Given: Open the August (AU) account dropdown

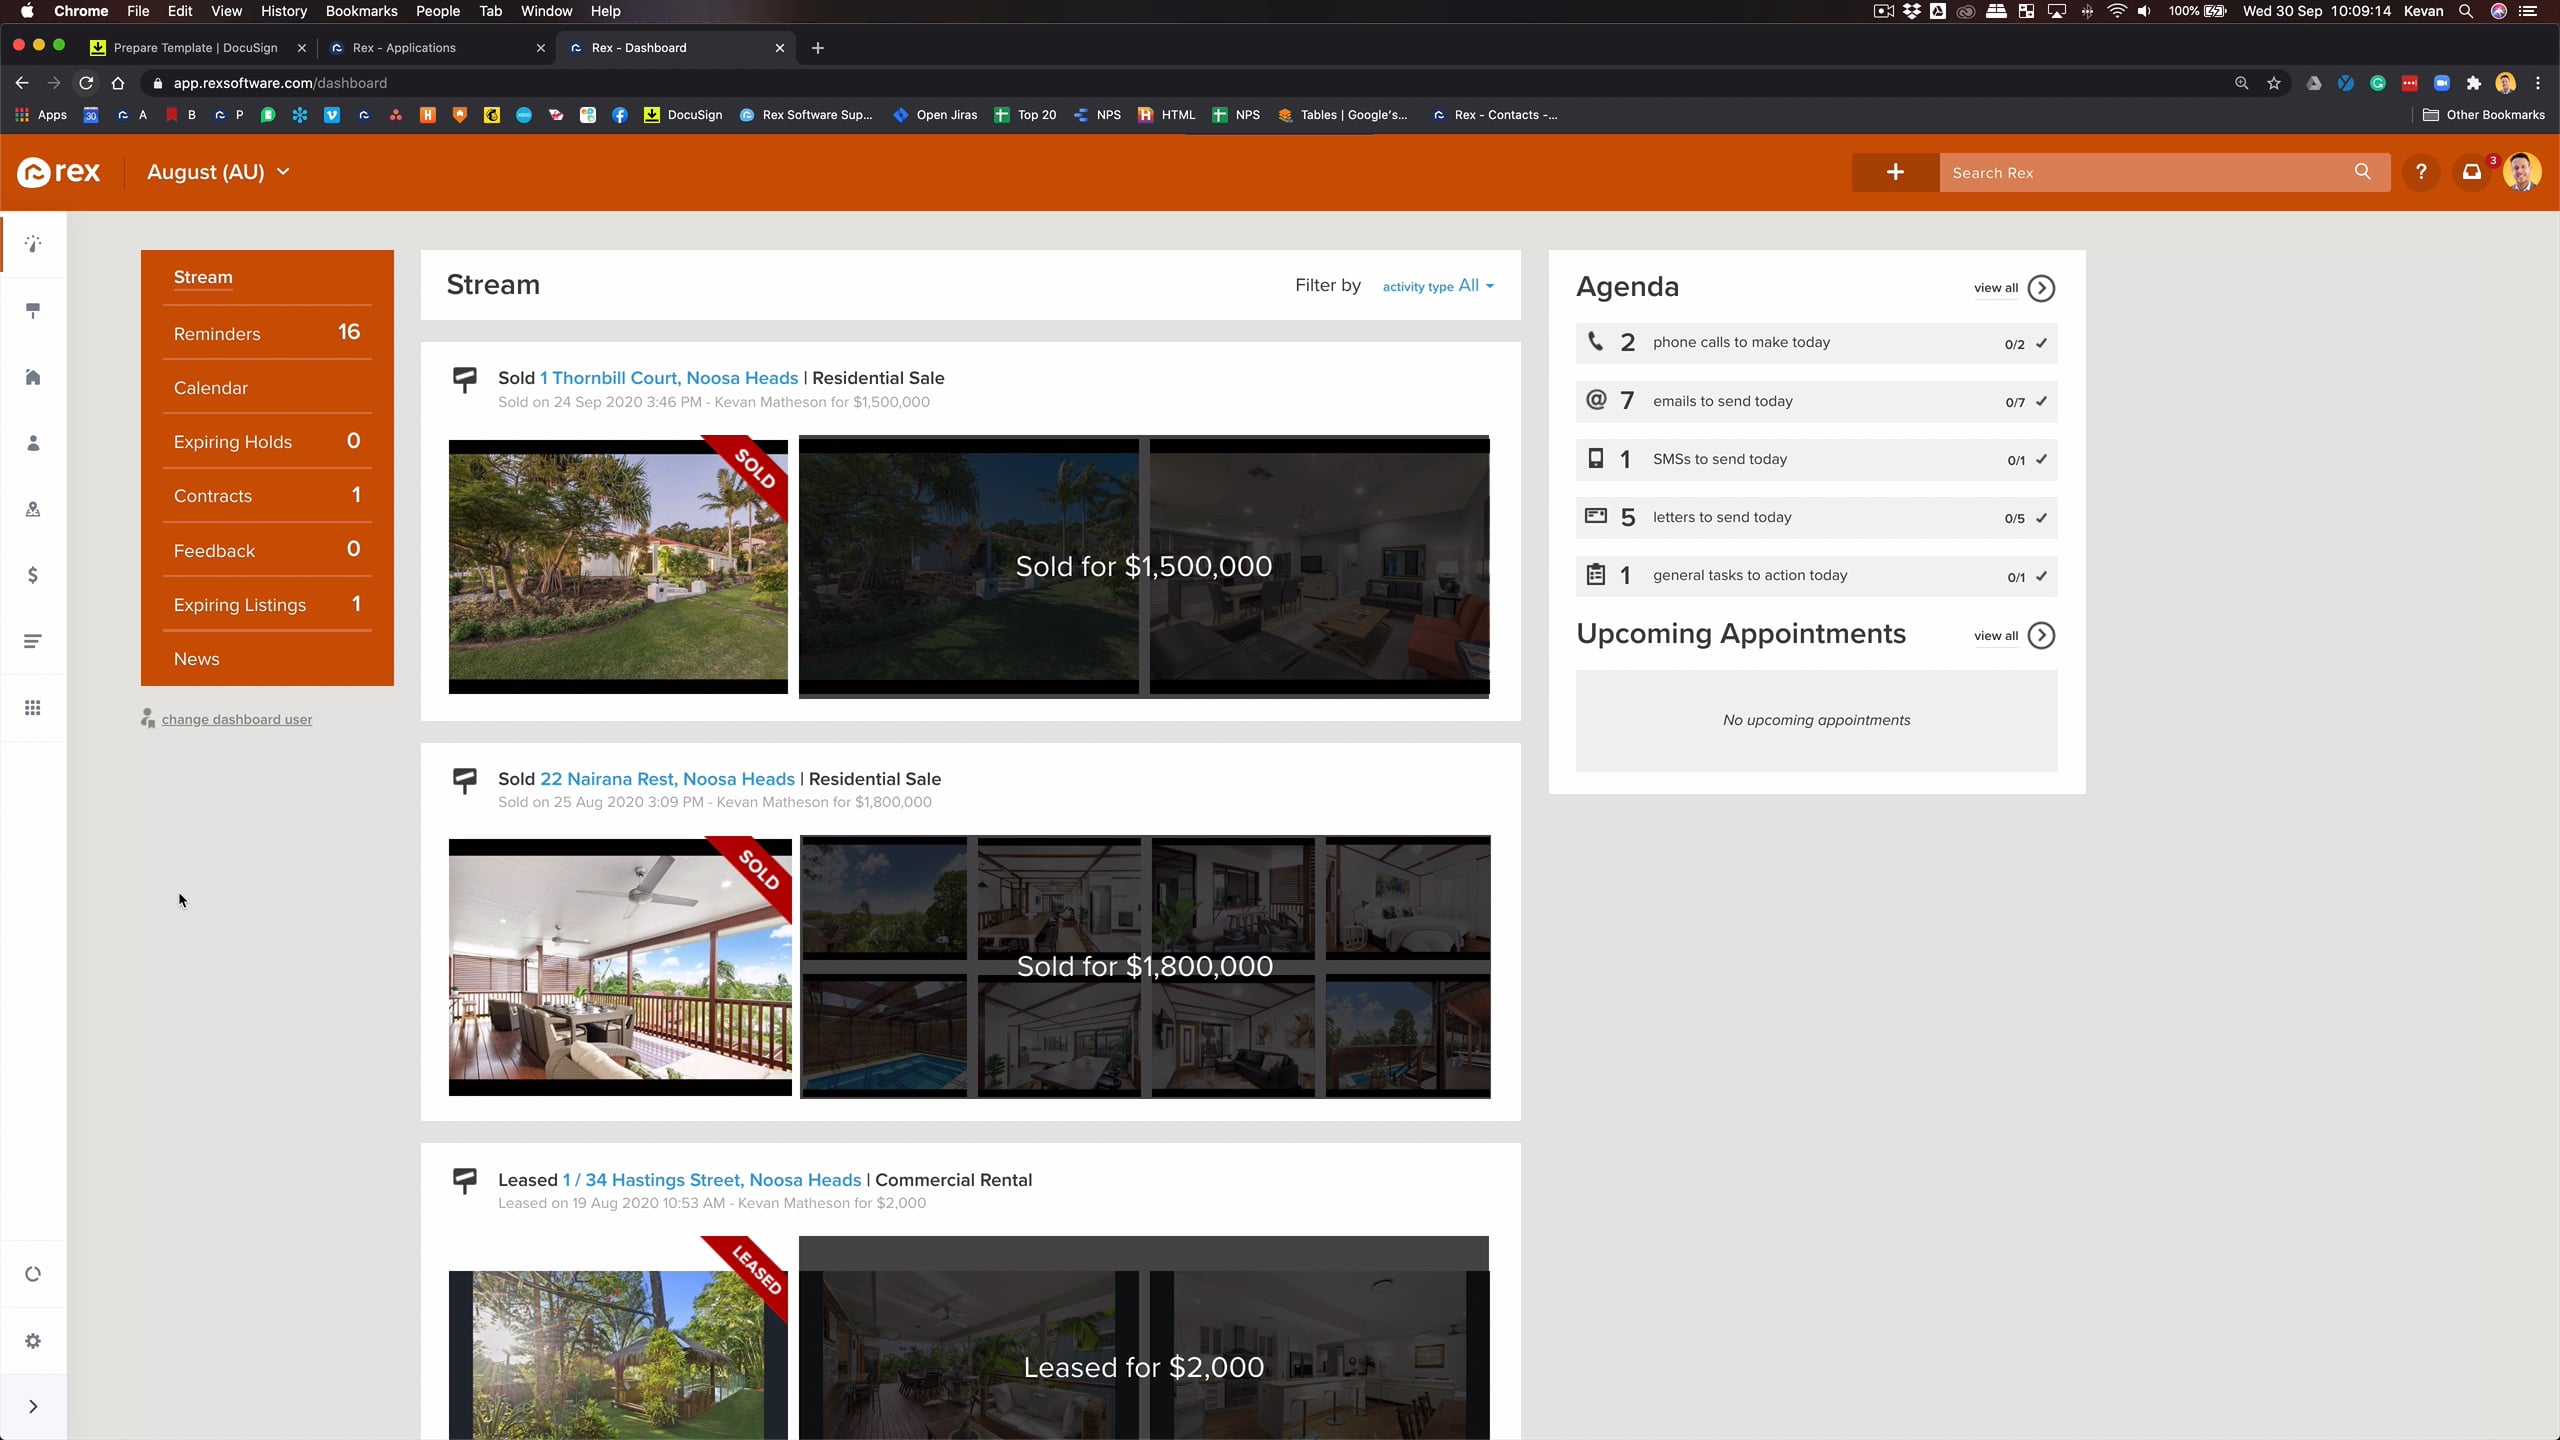Looking at the screenshot, I should [x=218, y=172].
